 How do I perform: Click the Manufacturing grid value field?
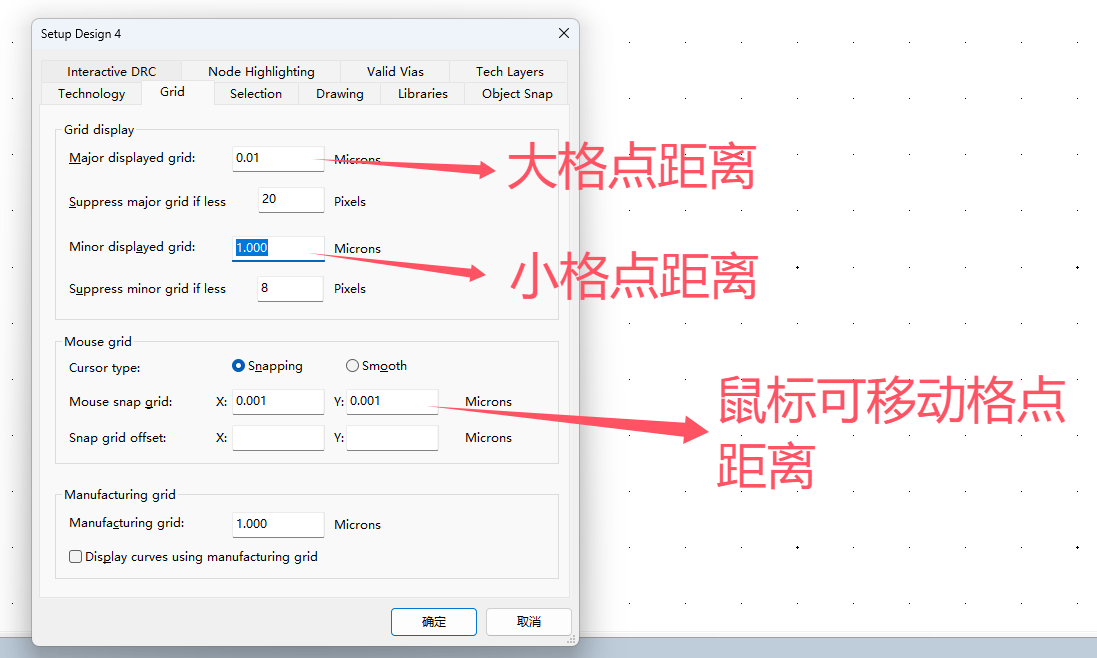tap(278, 524)
